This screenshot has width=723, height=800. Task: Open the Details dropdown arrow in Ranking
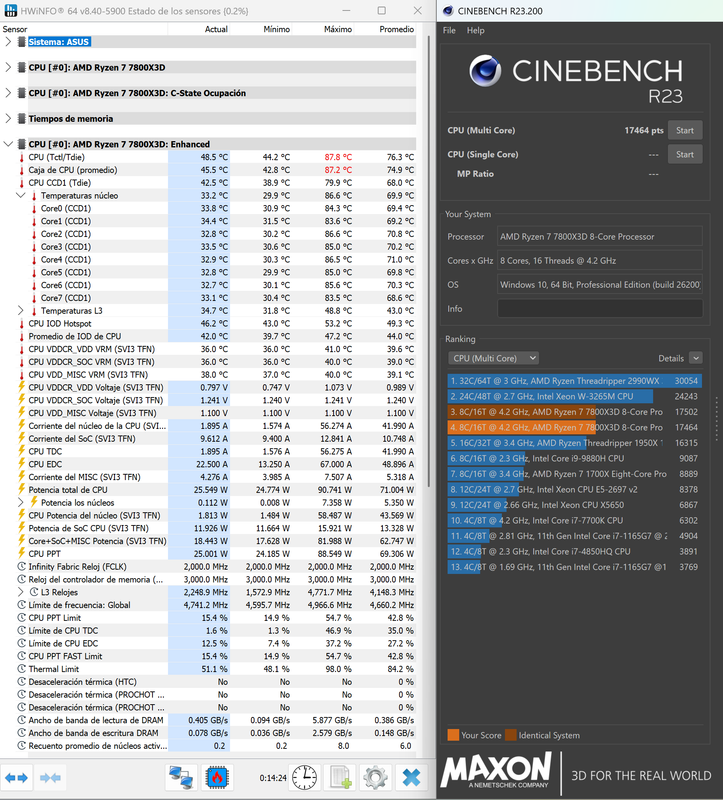(x=696, y=358)
